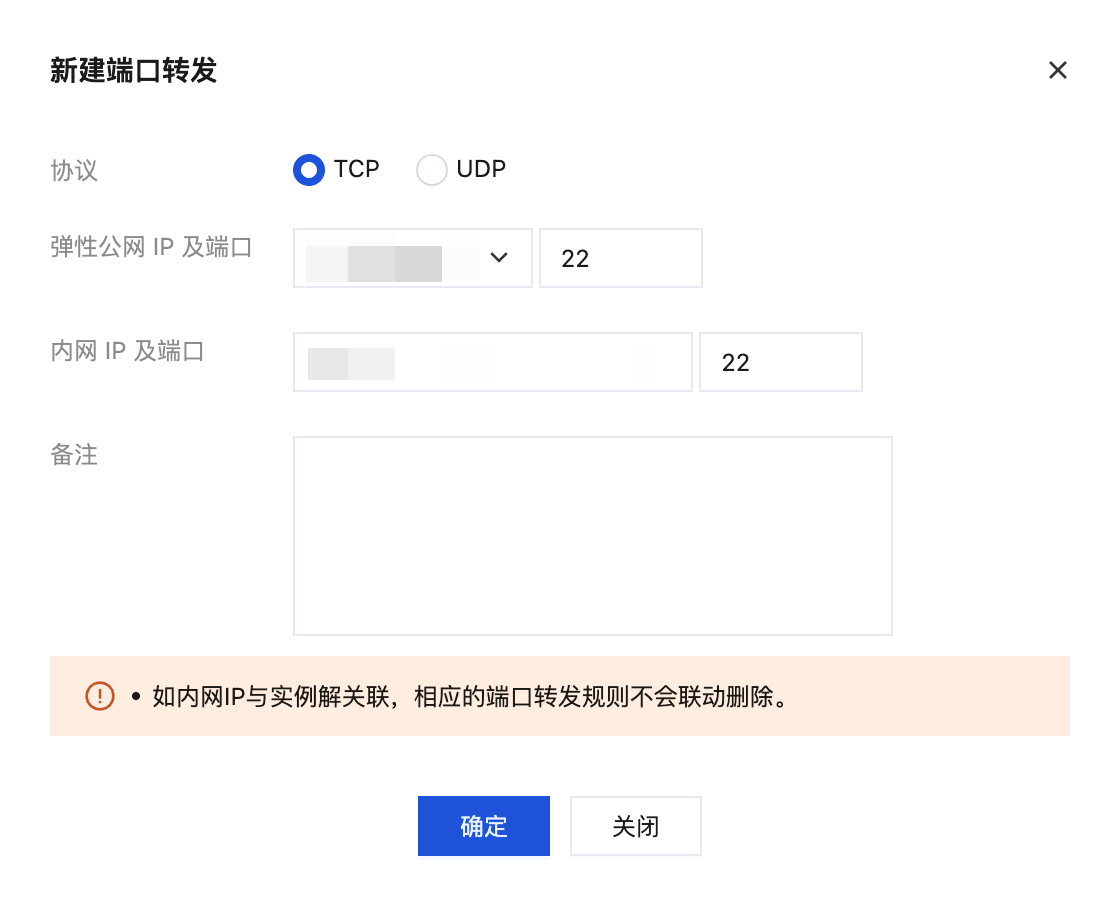Select the UDP protocol radio button

click(431, 170)
